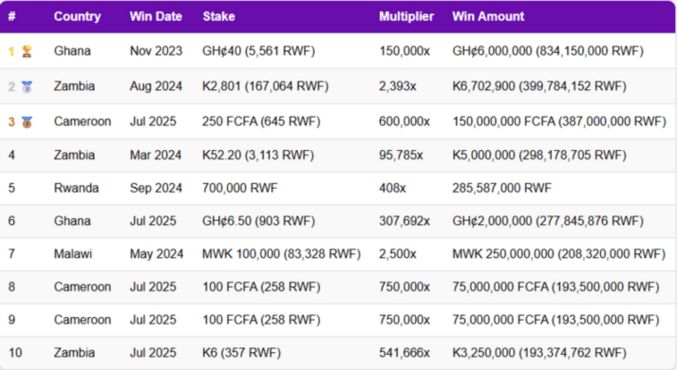This screenshot has width=677, height=370.
Task: Click rank number 10
Action: coord(15,352)
